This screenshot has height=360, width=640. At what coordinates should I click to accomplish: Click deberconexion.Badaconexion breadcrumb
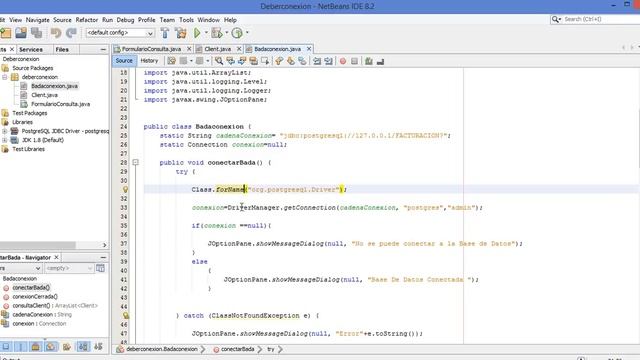(162, 349)
